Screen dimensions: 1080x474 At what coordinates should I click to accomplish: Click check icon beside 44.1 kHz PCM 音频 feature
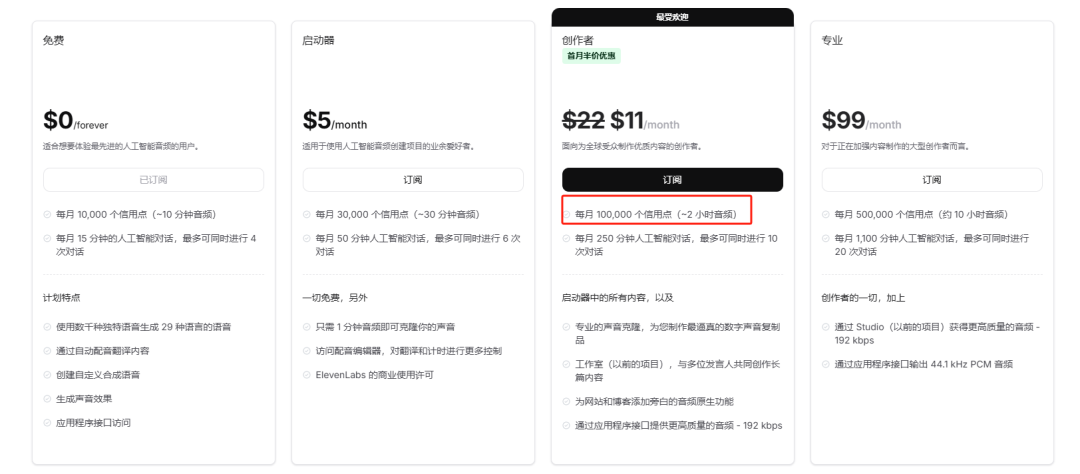[826, 364]
